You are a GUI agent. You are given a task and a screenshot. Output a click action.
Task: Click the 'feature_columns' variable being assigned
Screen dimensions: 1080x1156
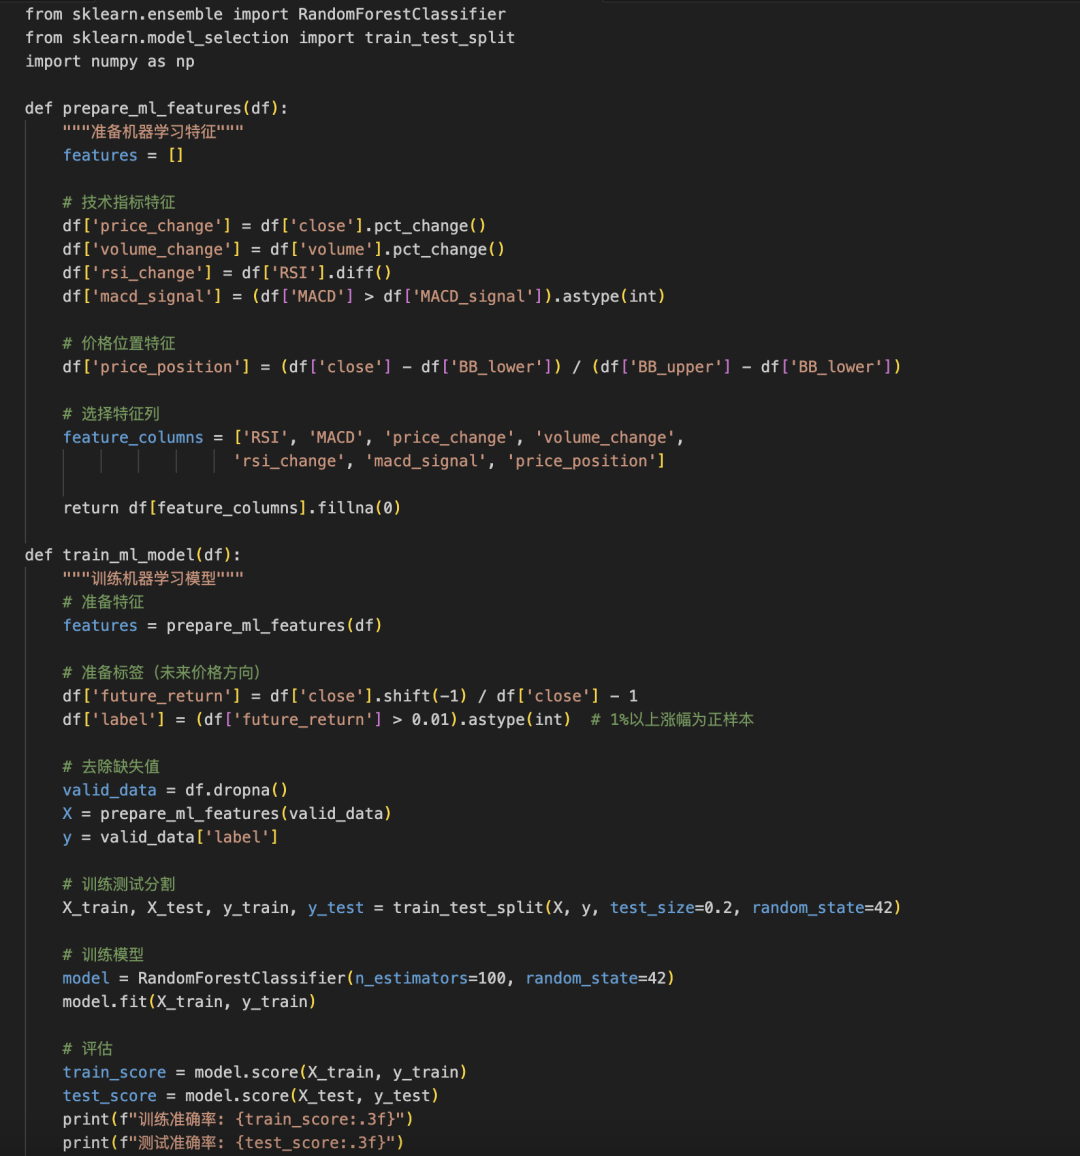(x=133, y=437)
